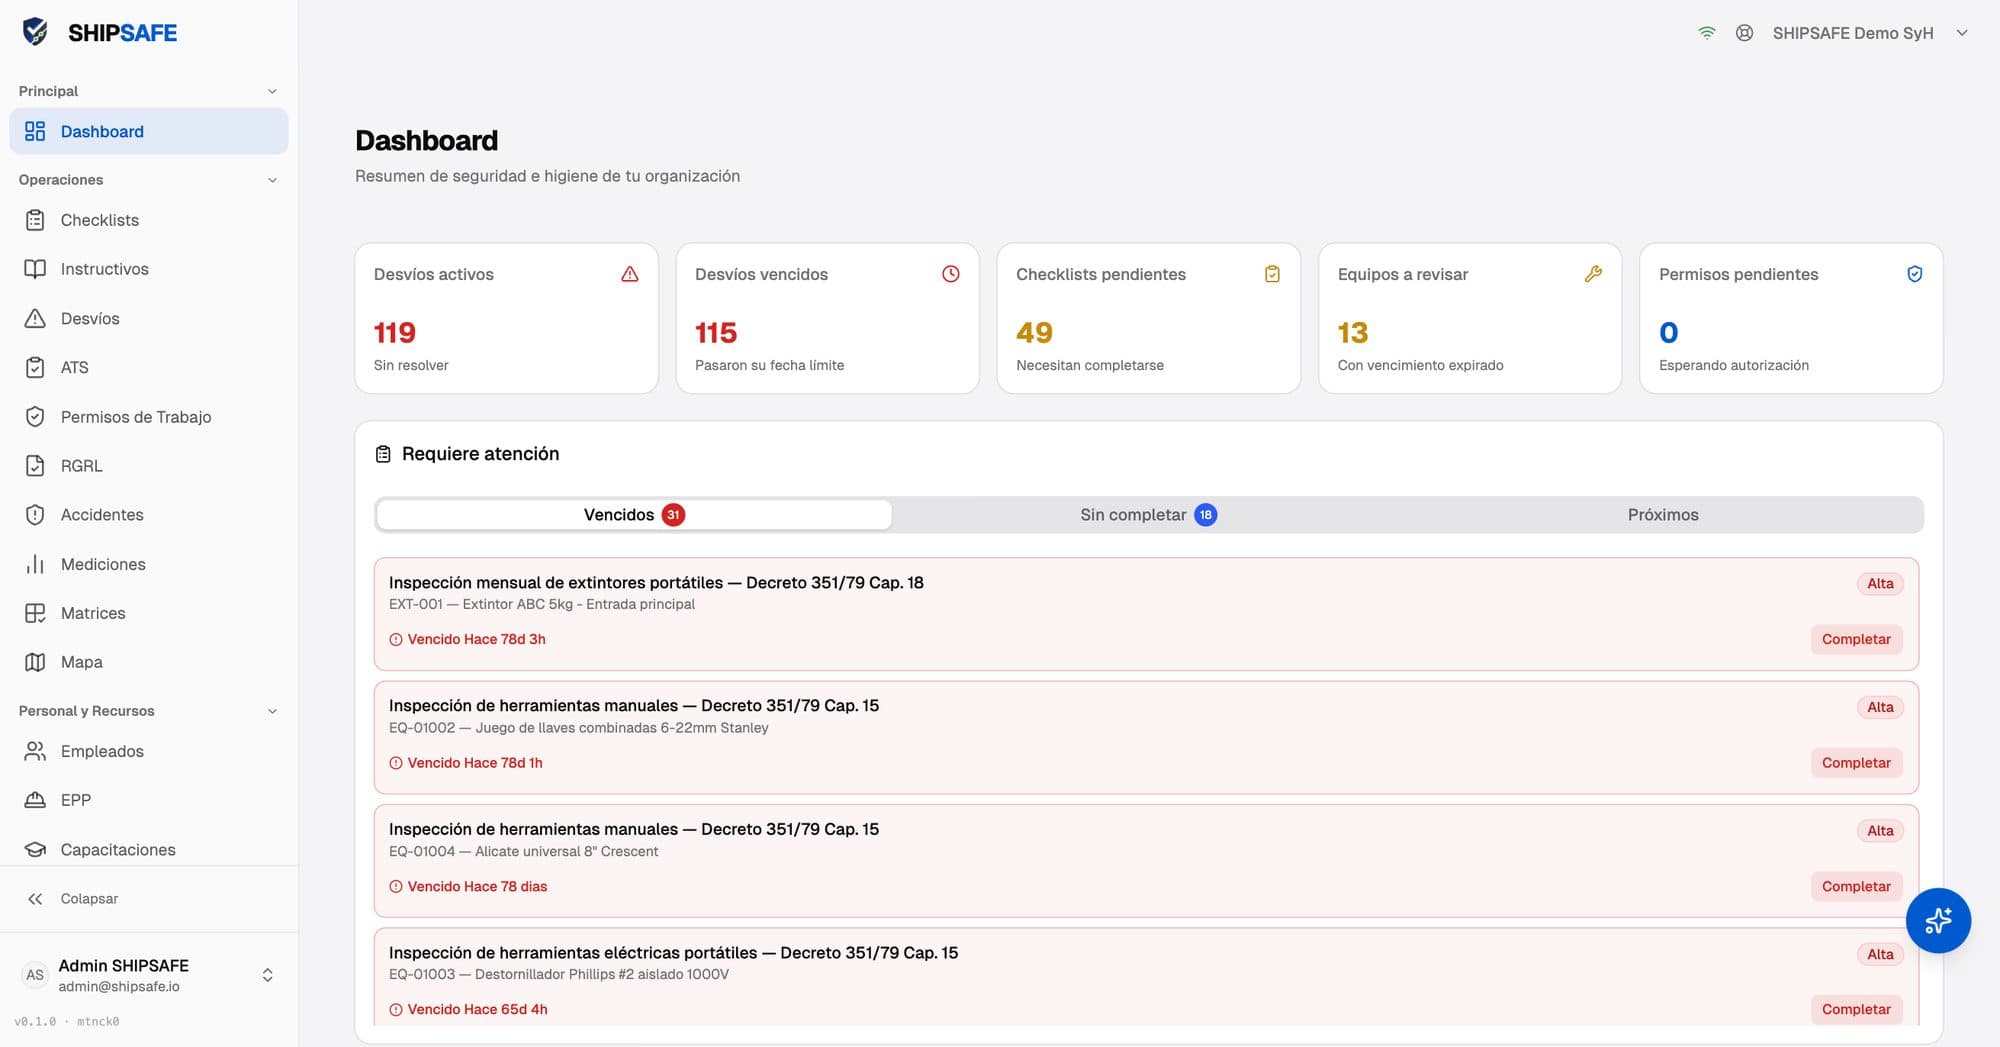
Task: Click the wifi connection status icon
Action: click(x=1707, y=33)
